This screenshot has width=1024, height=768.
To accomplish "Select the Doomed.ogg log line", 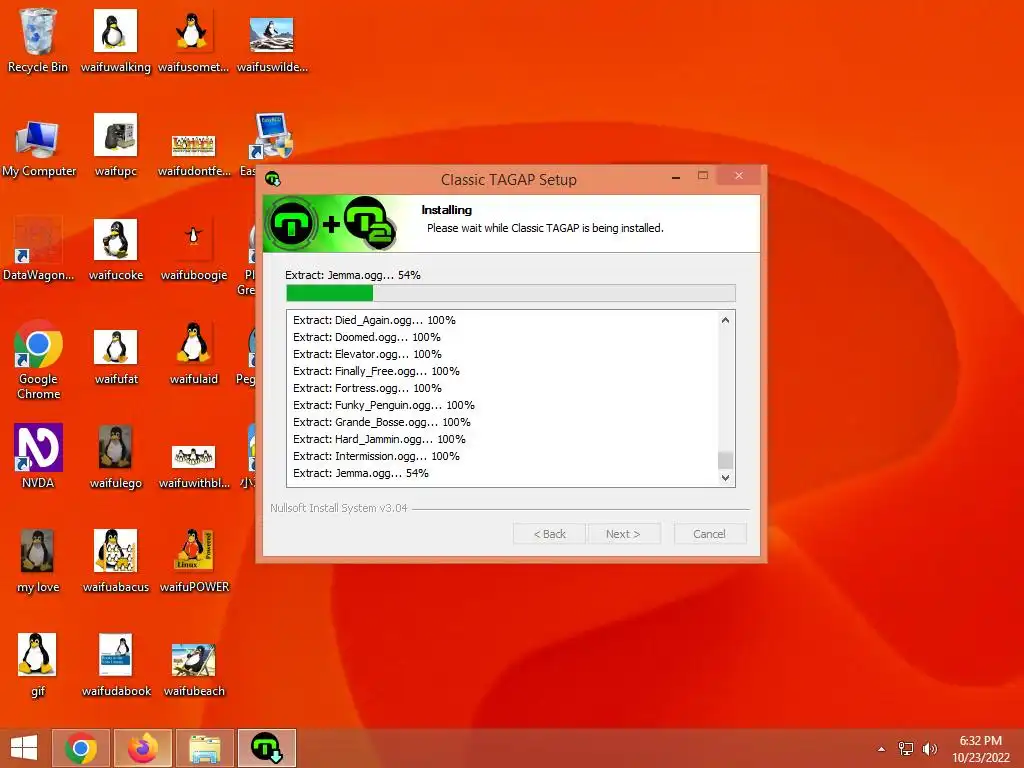I will pos(366,337).
